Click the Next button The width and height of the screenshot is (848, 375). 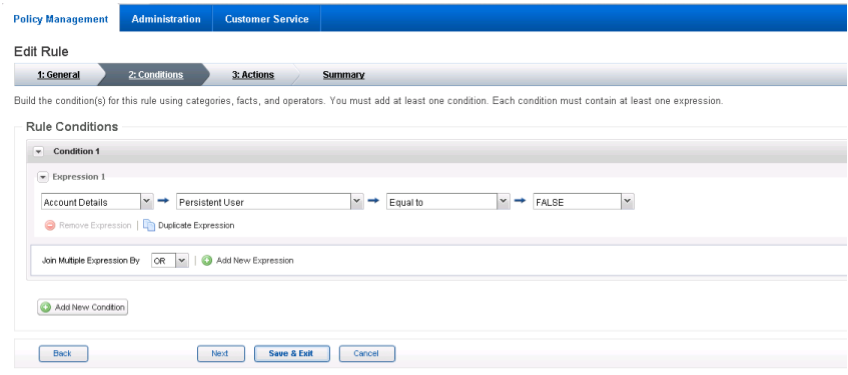220,353
